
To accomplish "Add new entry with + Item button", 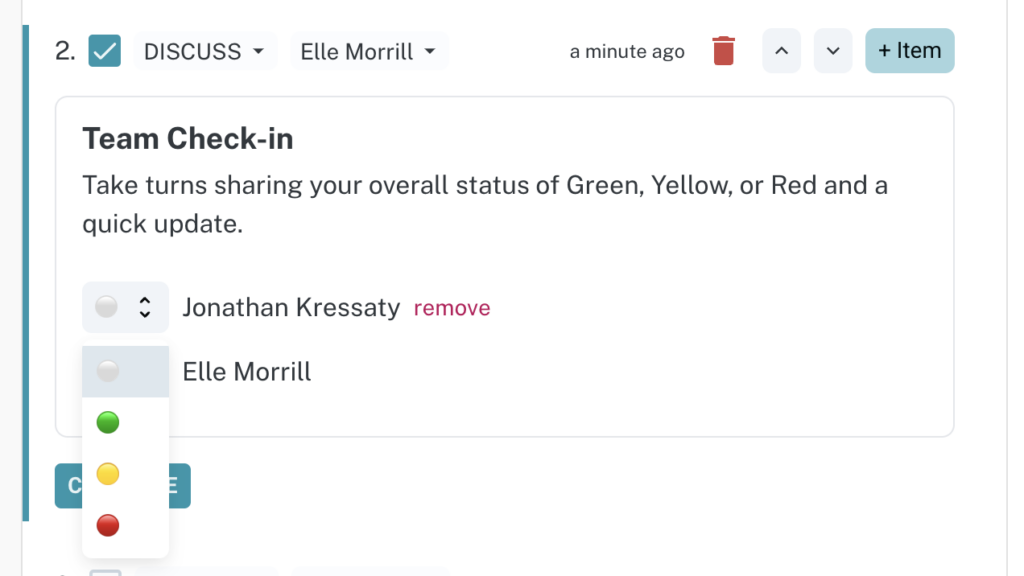I will (x=910, y=51).
